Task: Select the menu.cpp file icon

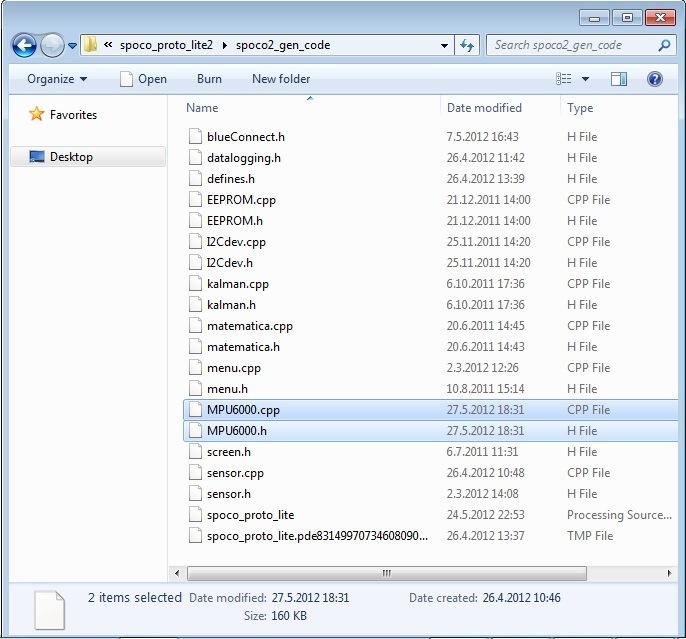Action: pyautogui.click(x=195, y=367)
